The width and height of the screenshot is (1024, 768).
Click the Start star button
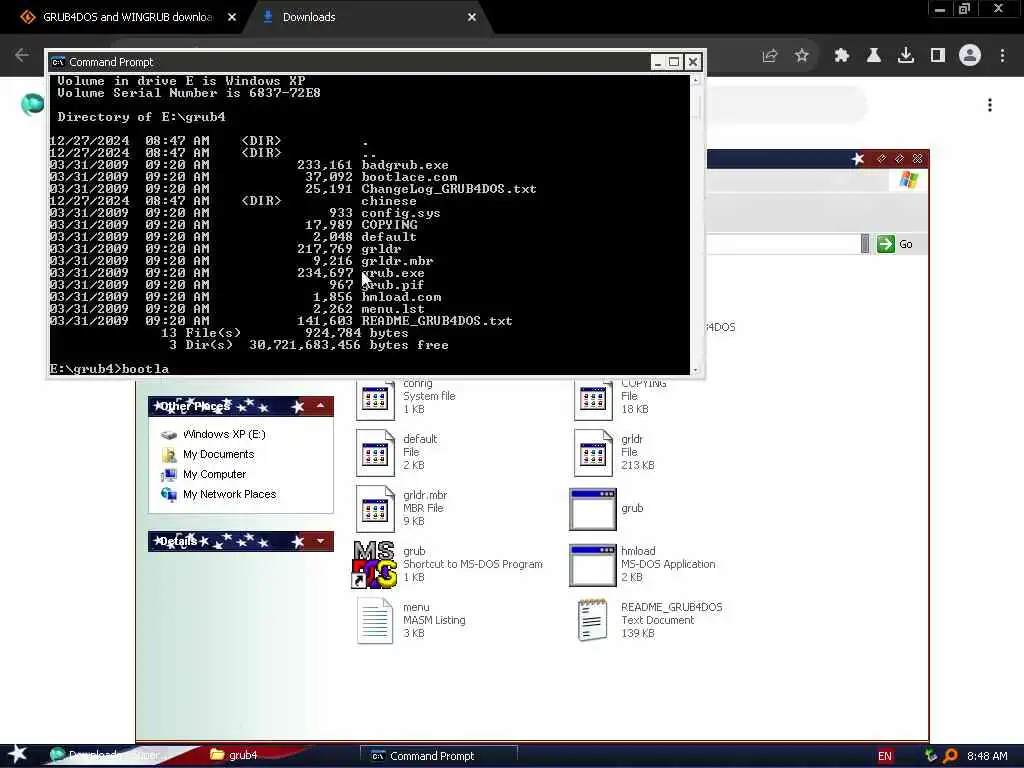pos(18,754)
